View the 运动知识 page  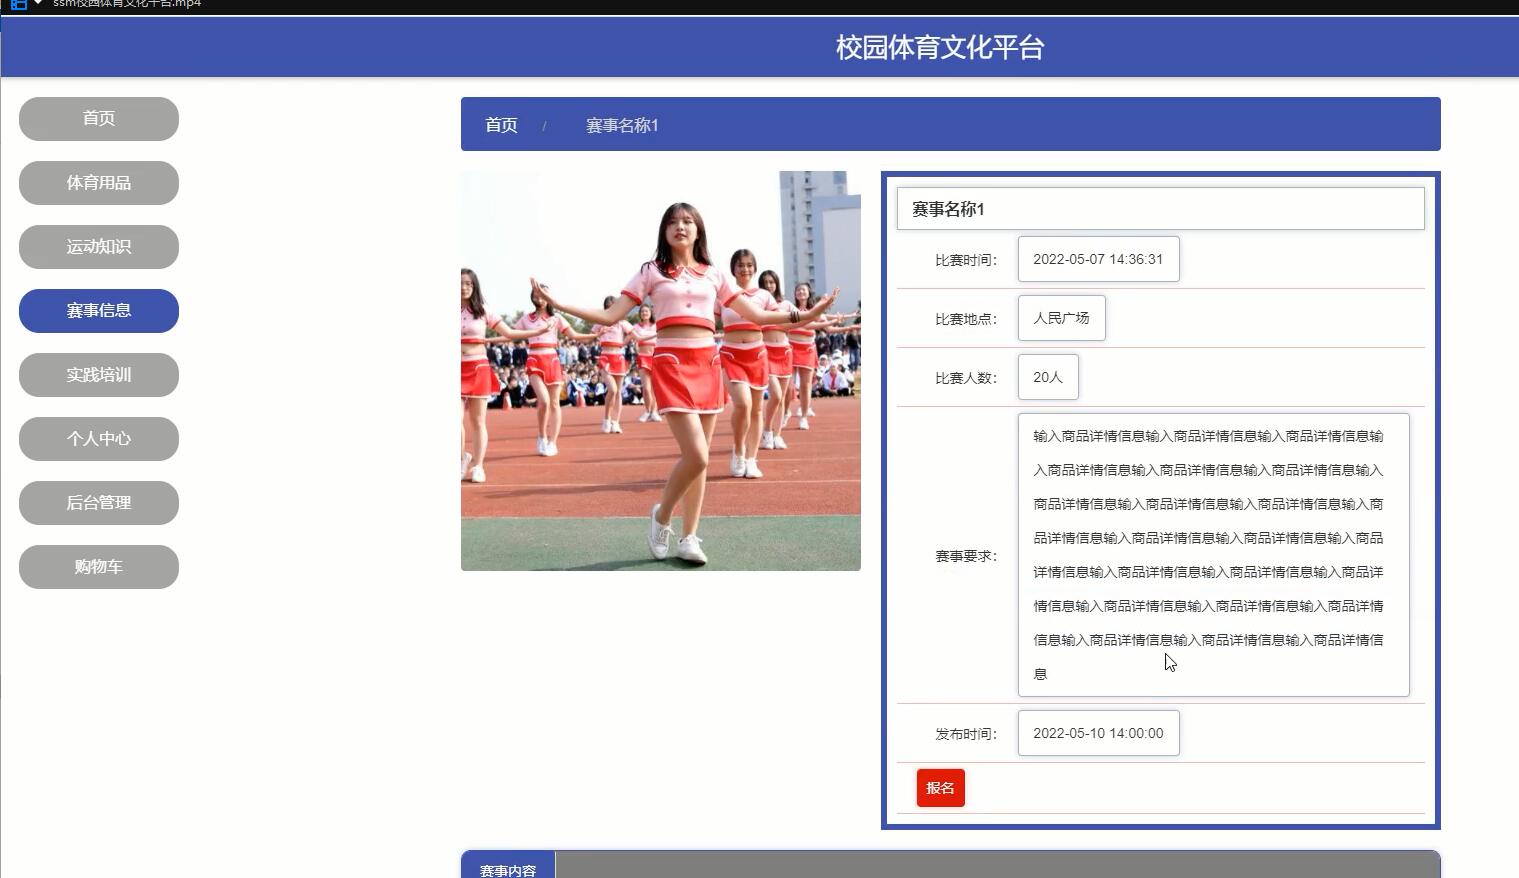(x=98, y=246)
